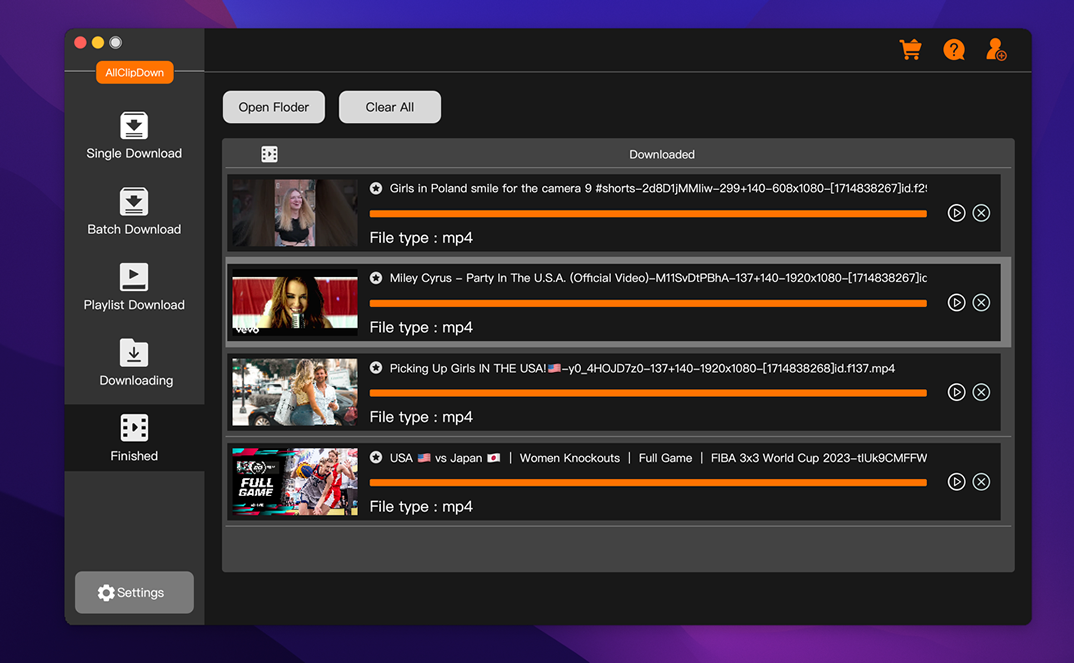This screenshot has height=663, width=1074.
Task: Click the film strip icon in Downloaded header
Action: click(269, 154)
